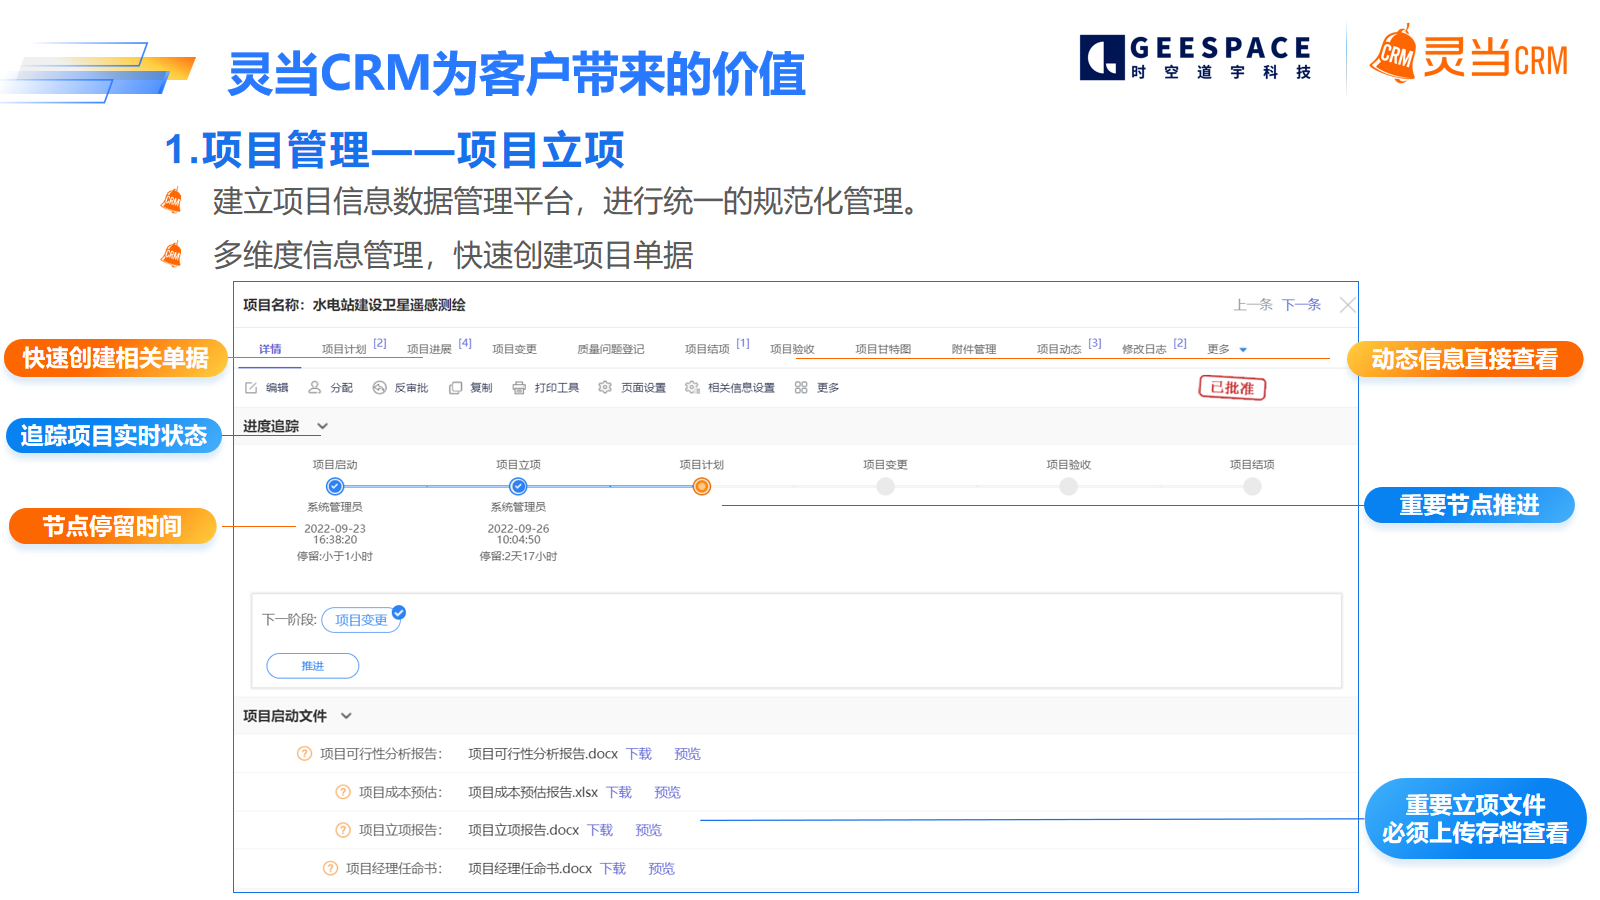This screenshot has height=900, width=1600.
Task: Collapse the 项目启动文件 section
Action: [346, 716]
